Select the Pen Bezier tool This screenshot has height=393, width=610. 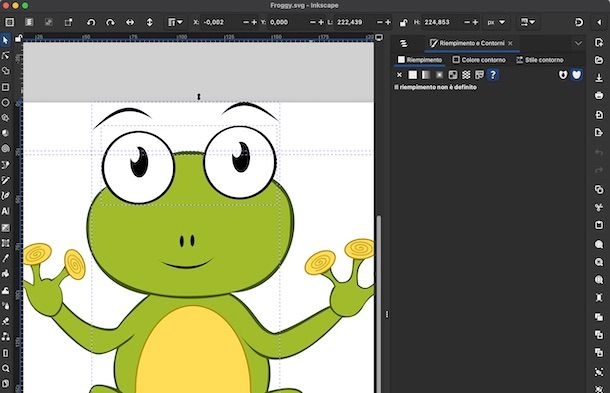tap(5, 165)
